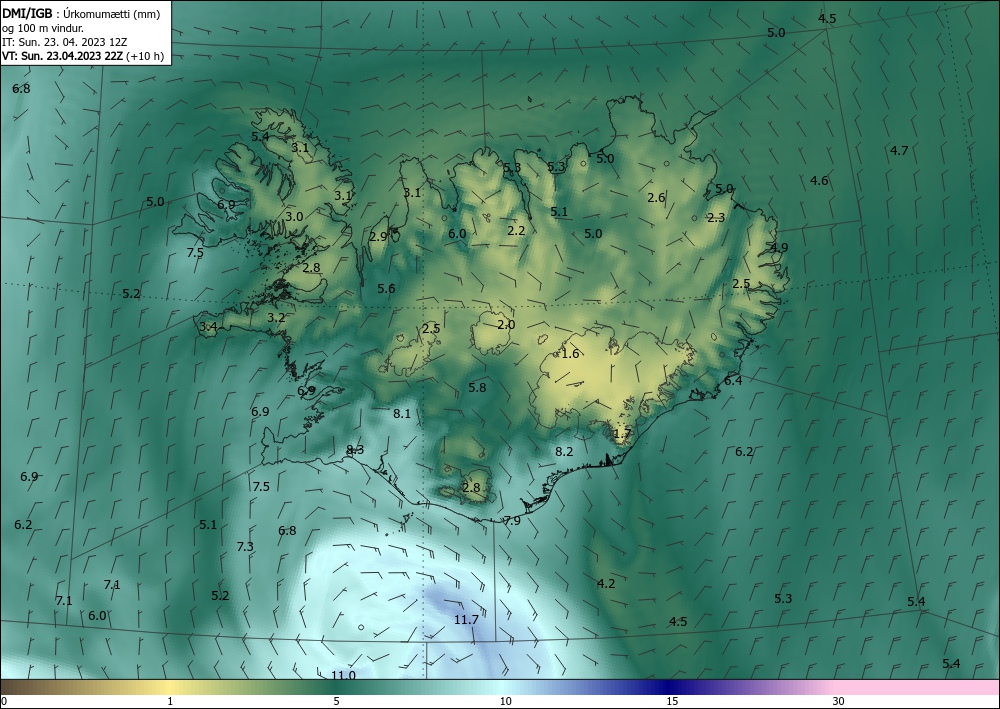
Task: Click the '5' tick on the color scale
Action: [x=337, y=701]
